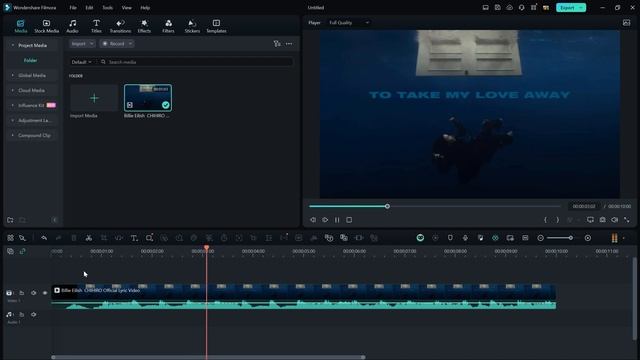Collapse the media sidebar panel
The width and height of the screenshot is (640, 360).
[x=55, y=220]
